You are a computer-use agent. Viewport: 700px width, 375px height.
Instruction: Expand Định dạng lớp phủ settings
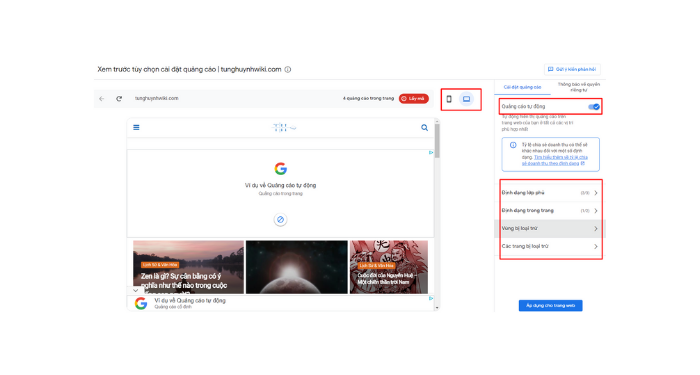[550, 193]
